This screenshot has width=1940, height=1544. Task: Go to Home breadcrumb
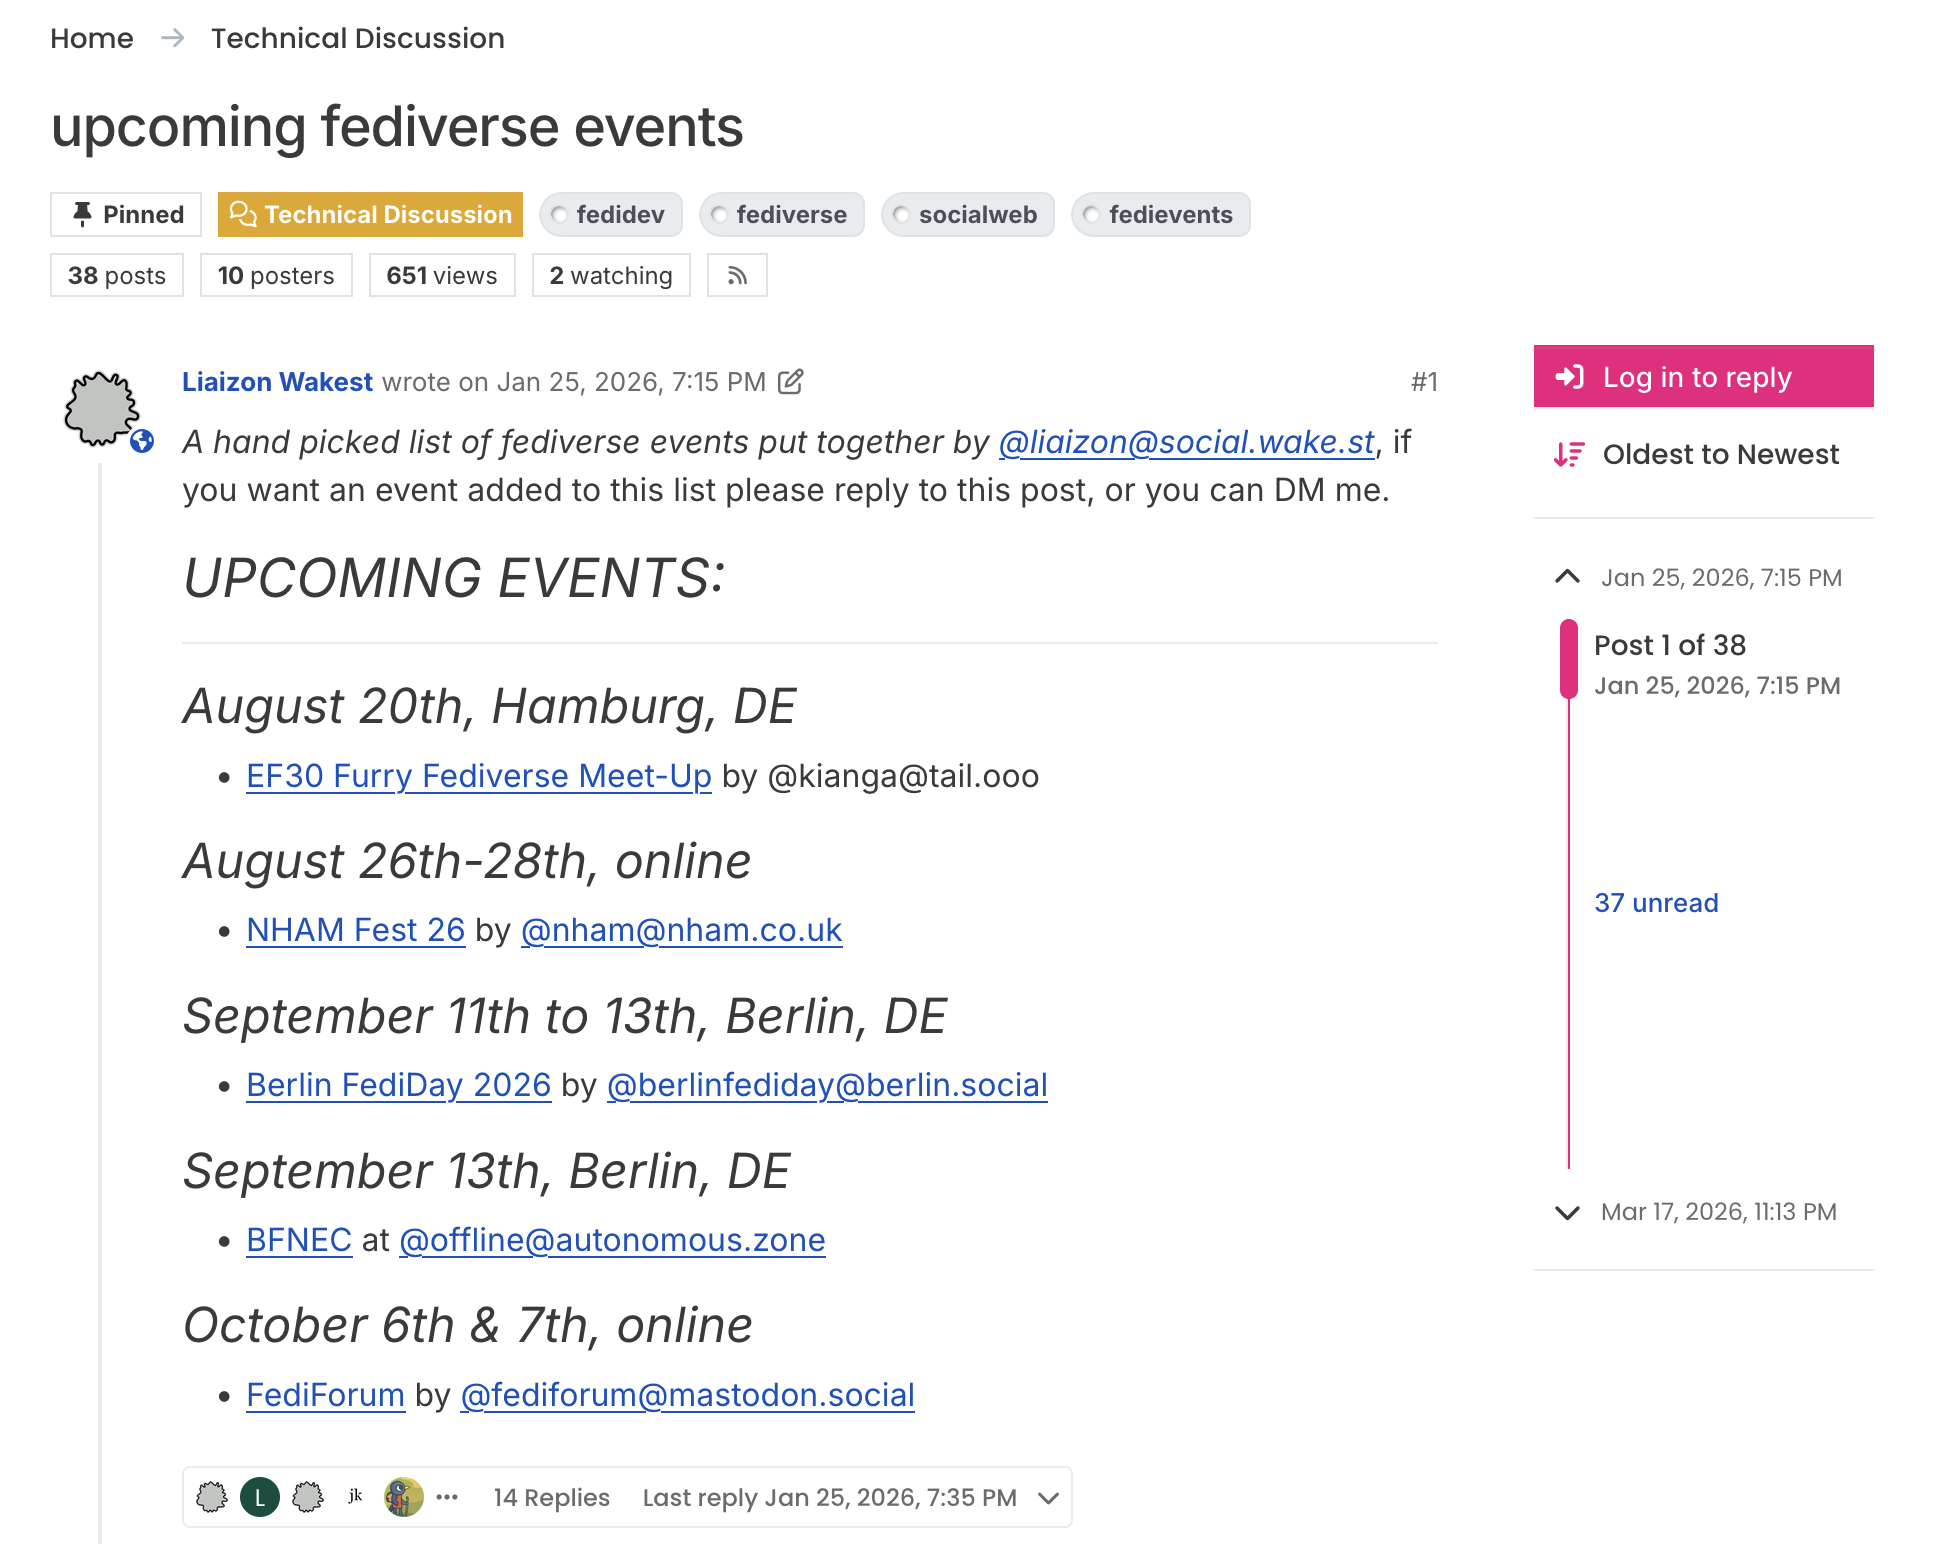click(x=92, y=38)
